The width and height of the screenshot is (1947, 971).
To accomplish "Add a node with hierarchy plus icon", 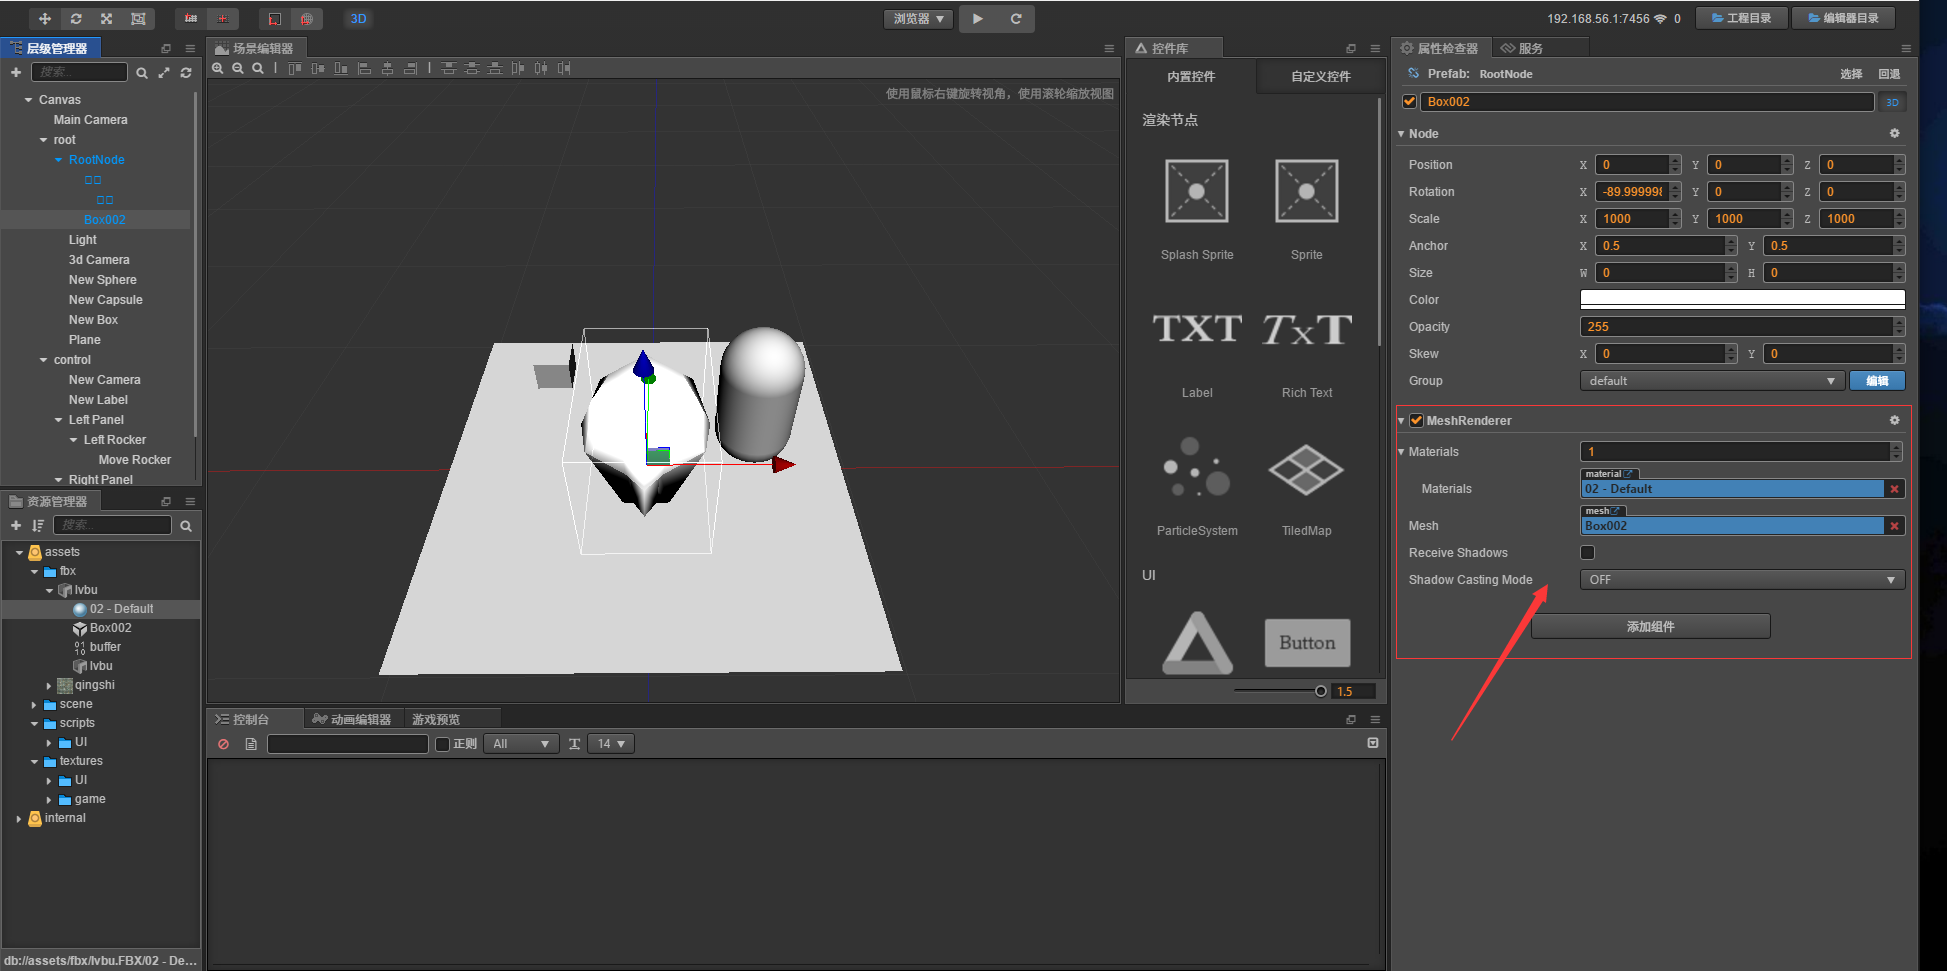I will point(16,72).
